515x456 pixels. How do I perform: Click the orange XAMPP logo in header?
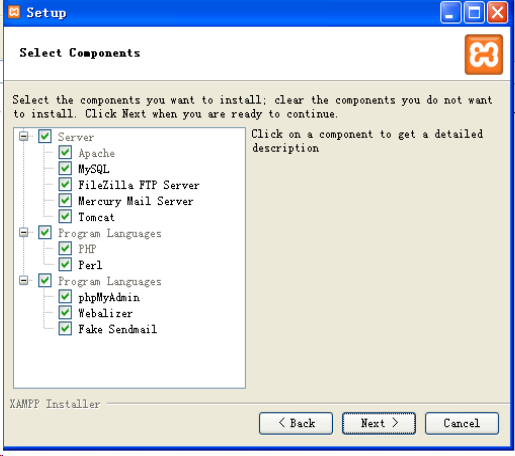(x=484, y=55)
